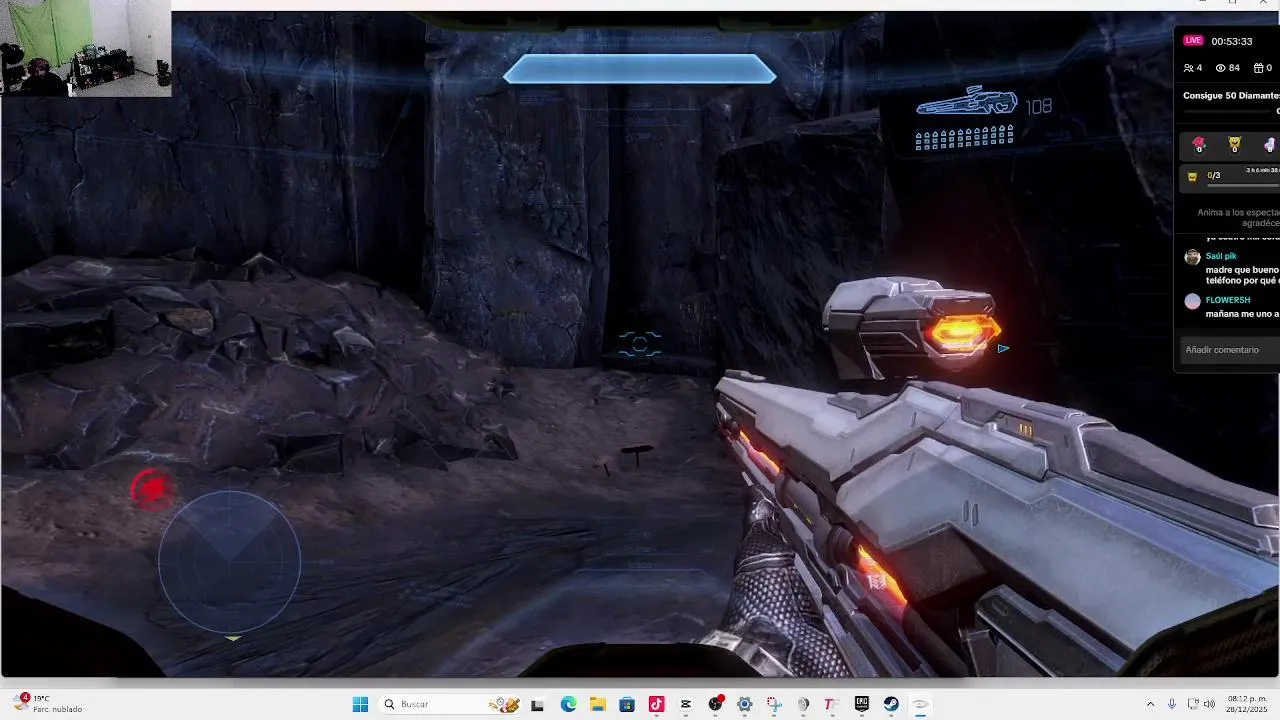The width and height of the screenshot is (1280, 720).
Task: Switch to the active Halo game window icon
Action: point(920,704)
